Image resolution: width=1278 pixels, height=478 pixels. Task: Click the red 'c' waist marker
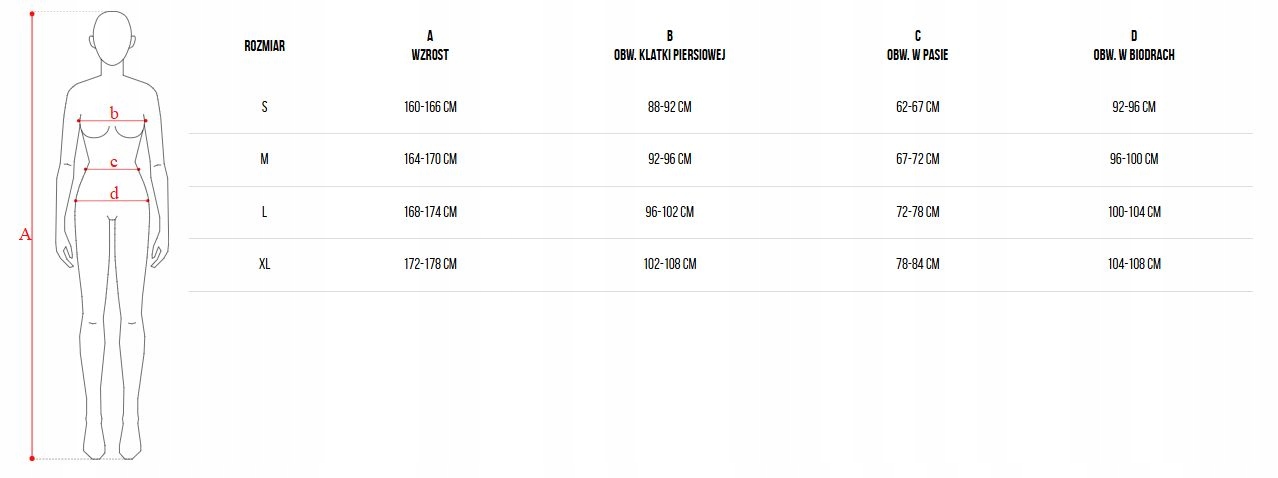(113, 162)
